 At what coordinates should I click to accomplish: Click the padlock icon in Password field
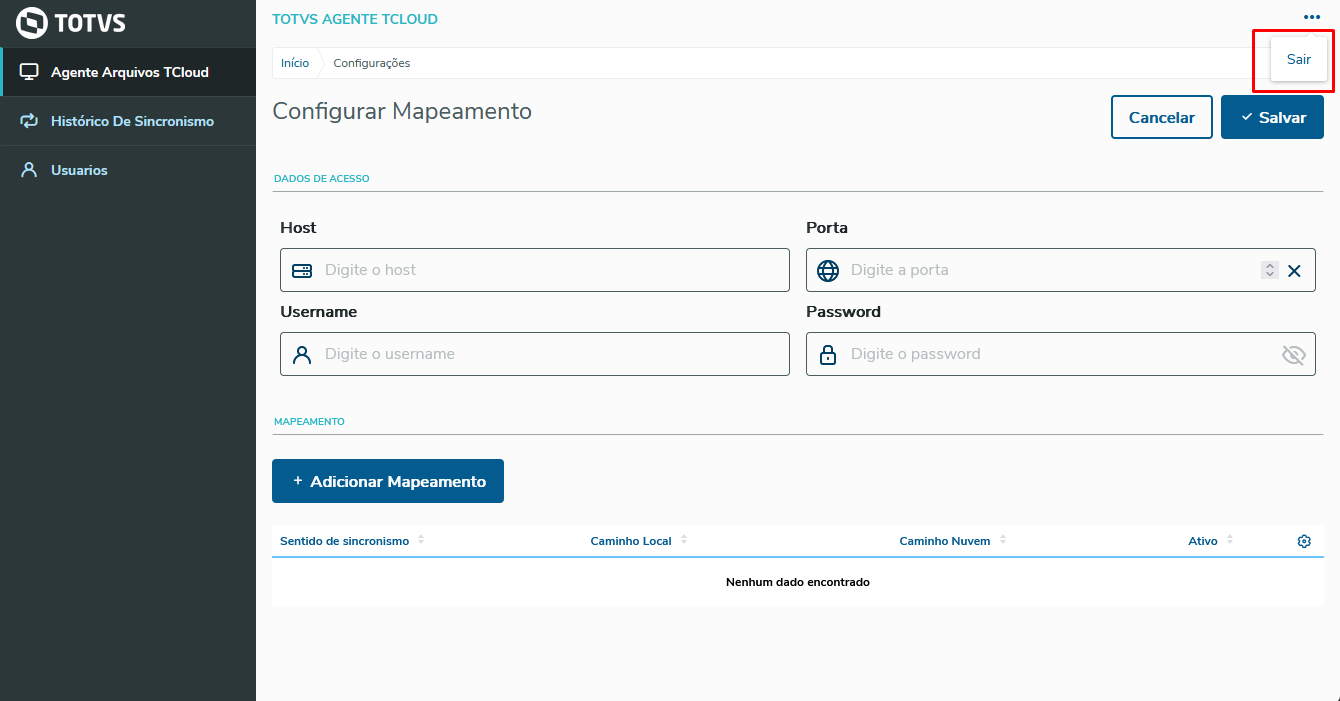pos(828,354)
